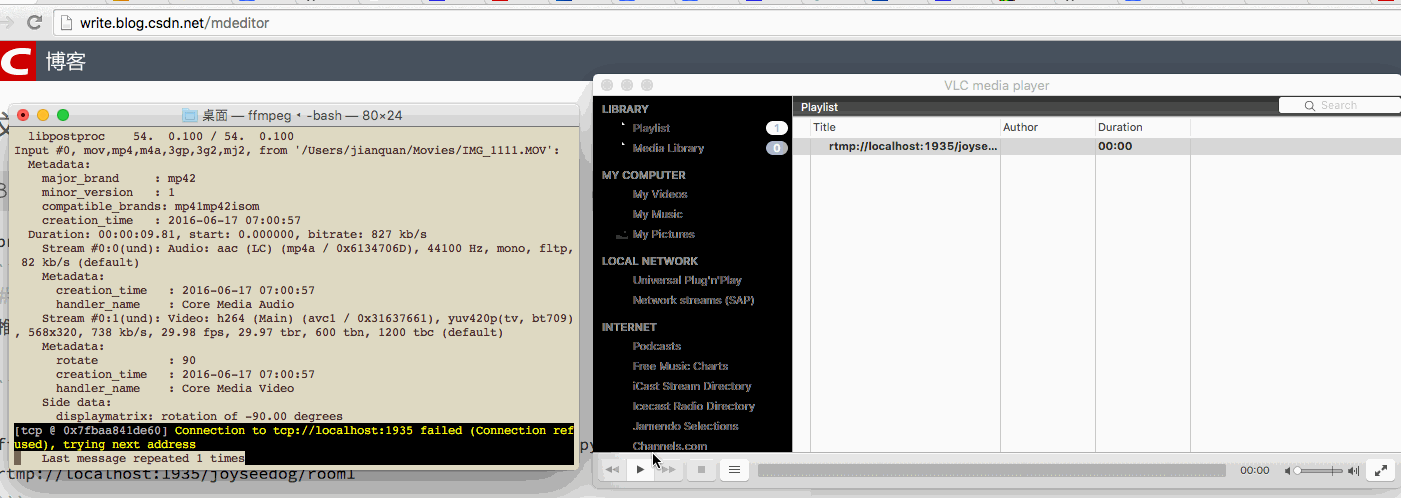The width and height of the screenshot is (1401, 498).
Task: Open My Music in VLC sidebar
Action: coord(657,214)
